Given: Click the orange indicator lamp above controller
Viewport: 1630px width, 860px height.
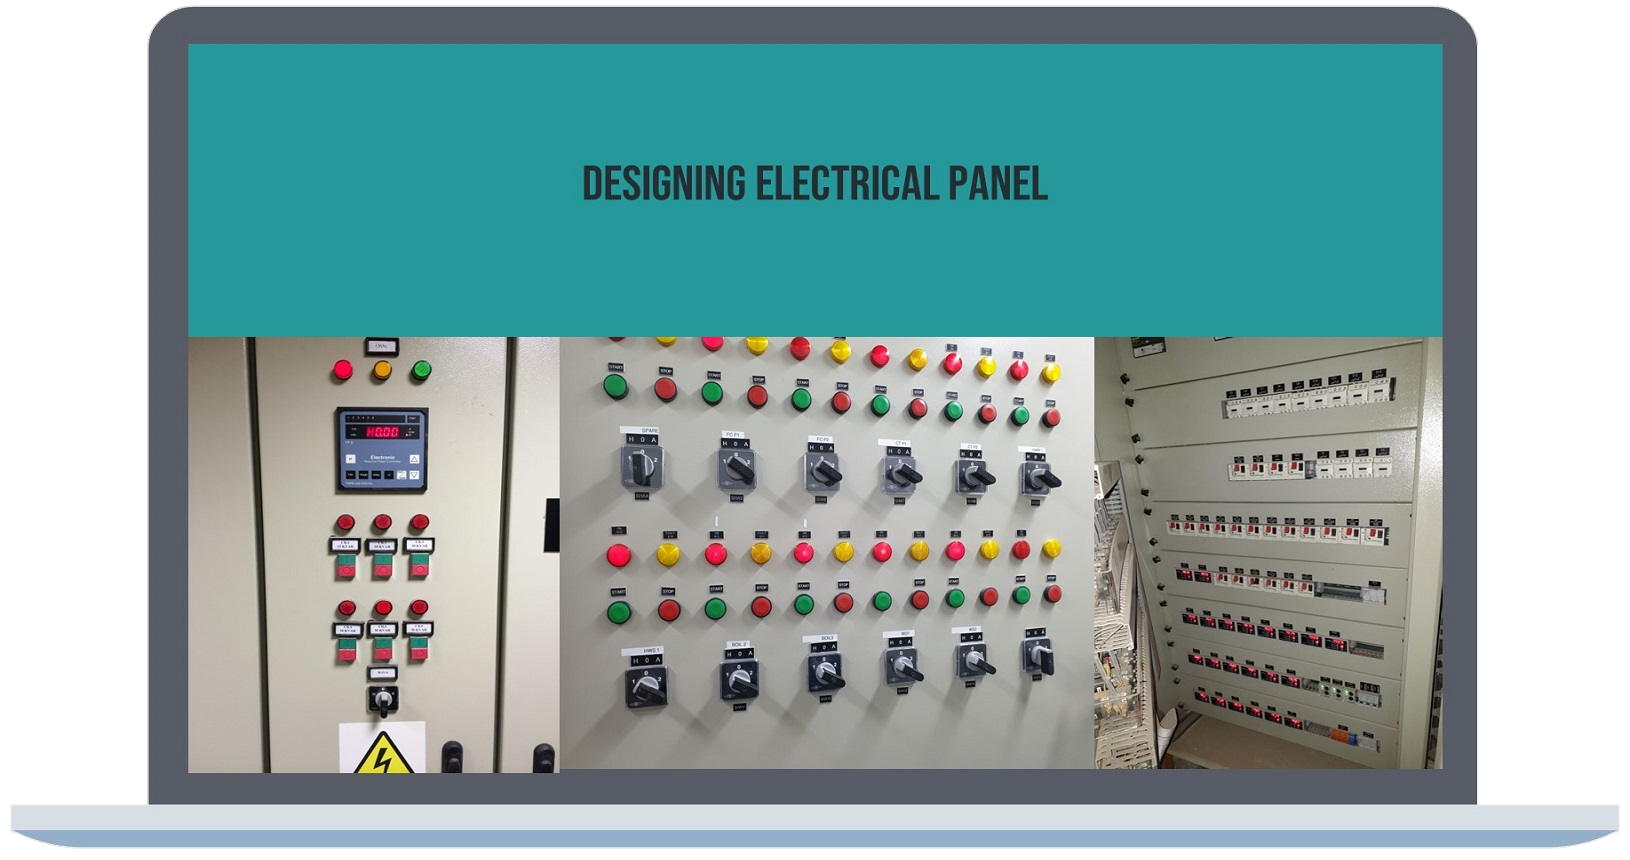Looking at the screenshot, I should (x=382, y=371).
